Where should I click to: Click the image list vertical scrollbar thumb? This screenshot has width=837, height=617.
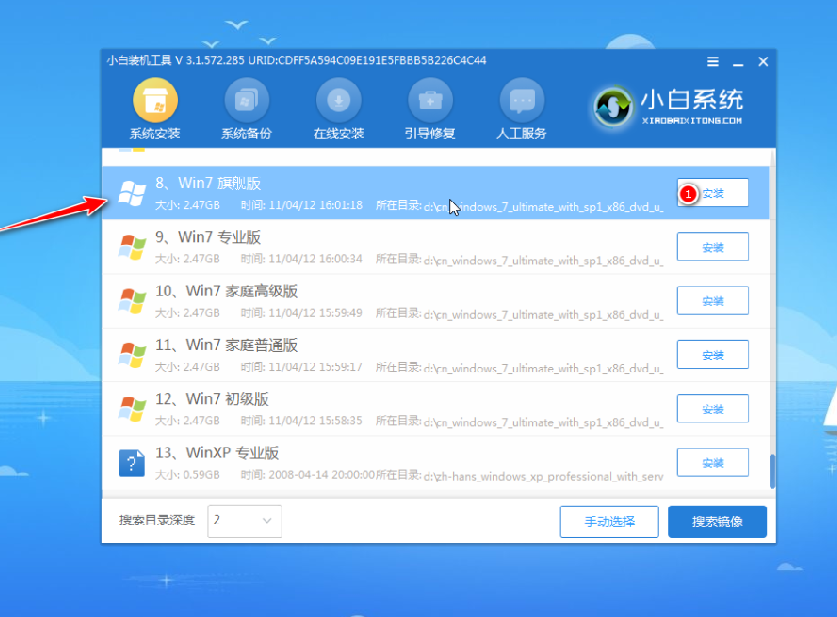[772, 471]
